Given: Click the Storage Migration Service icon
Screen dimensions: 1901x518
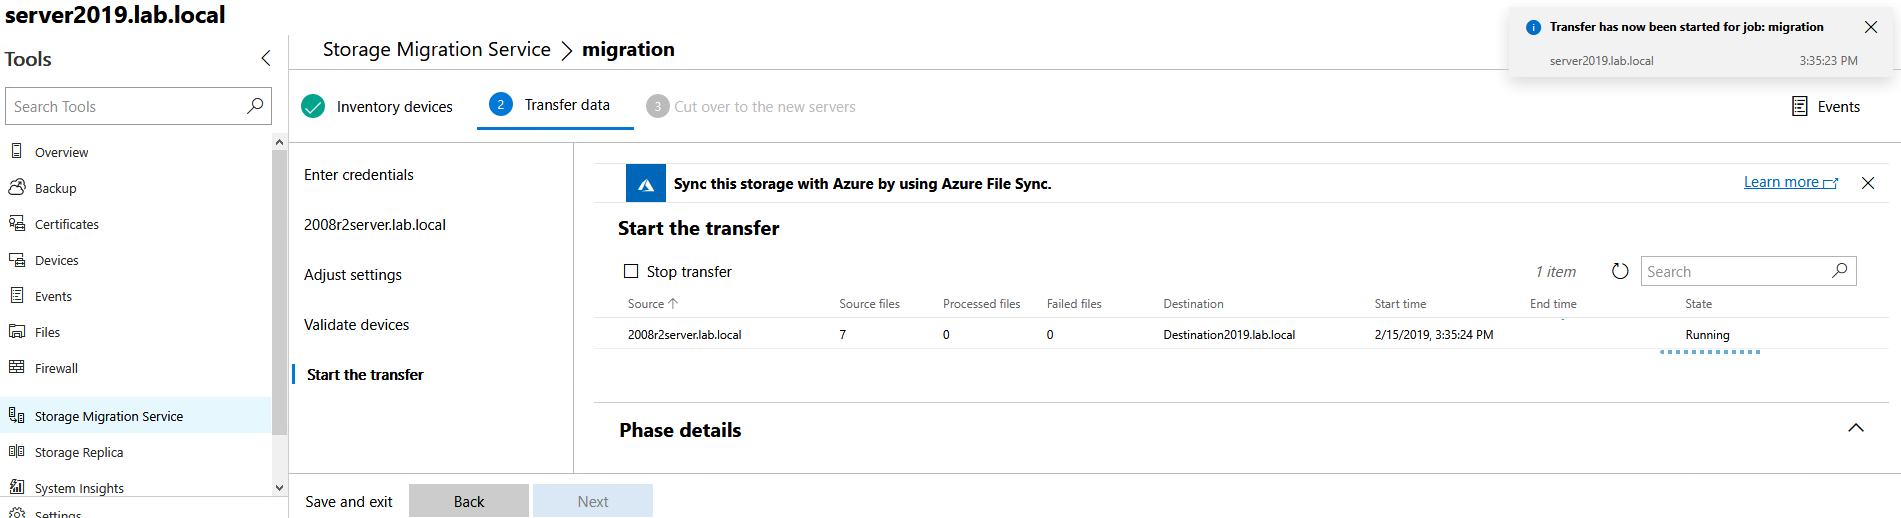Looking at the screenshot, I should (17, 415).
